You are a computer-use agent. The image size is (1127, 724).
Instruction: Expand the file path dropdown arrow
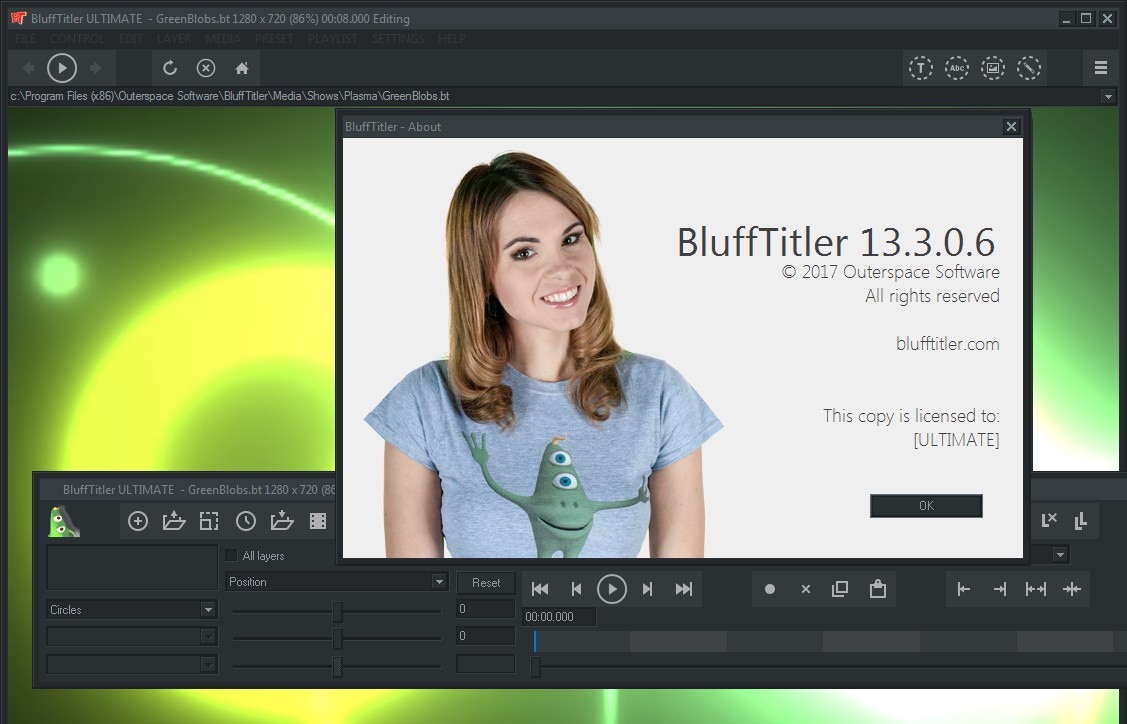tap(1108, 96)
